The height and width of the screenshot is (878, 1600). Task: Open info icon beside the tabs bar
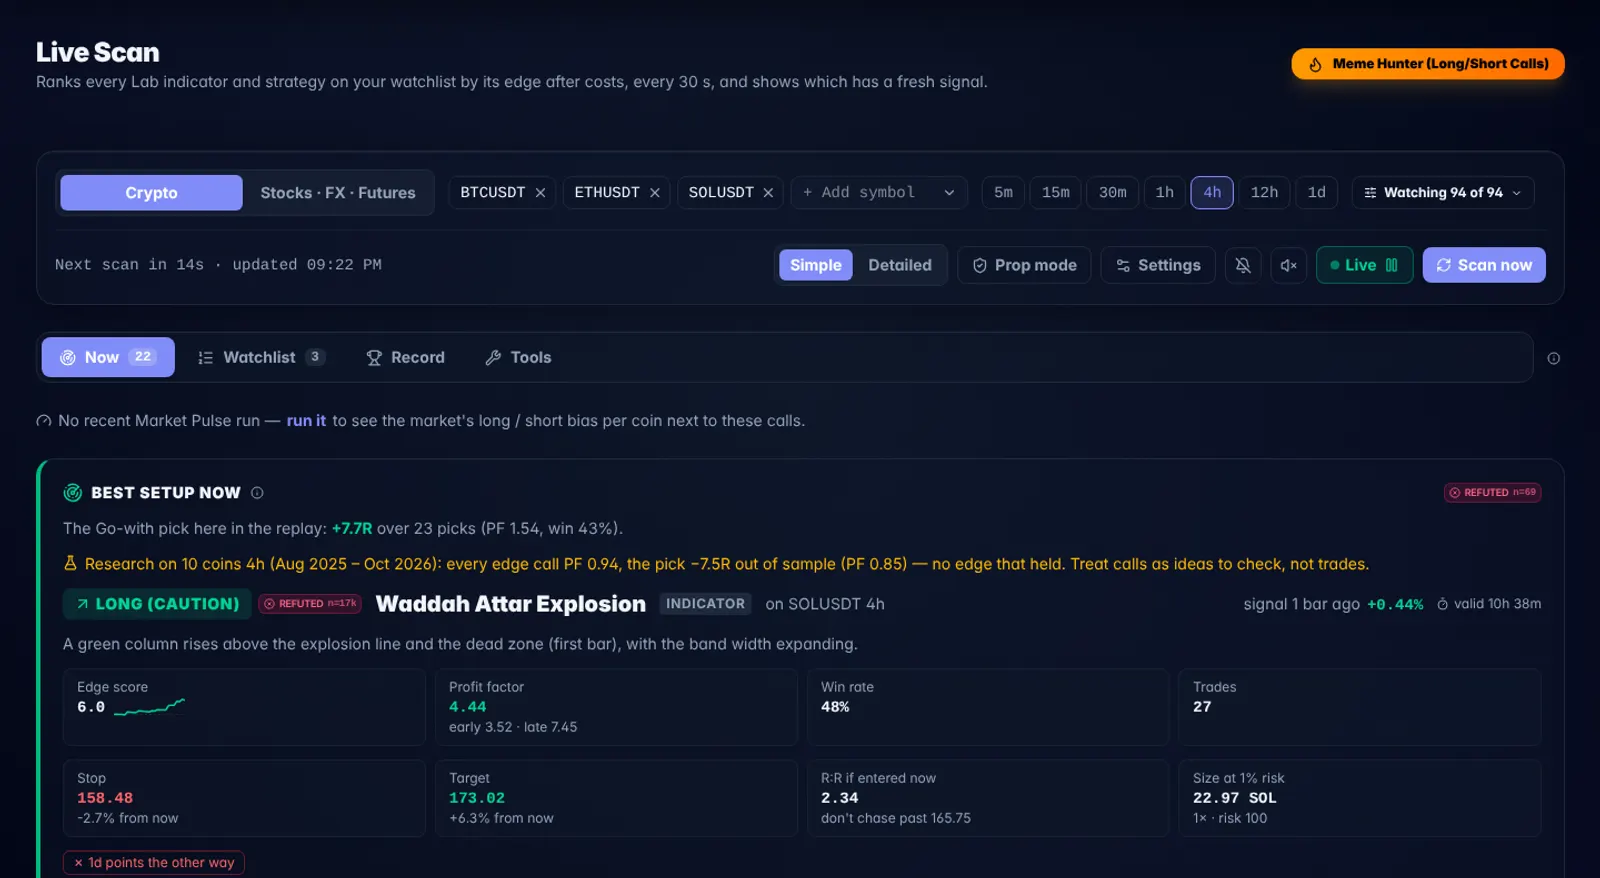1553,358
